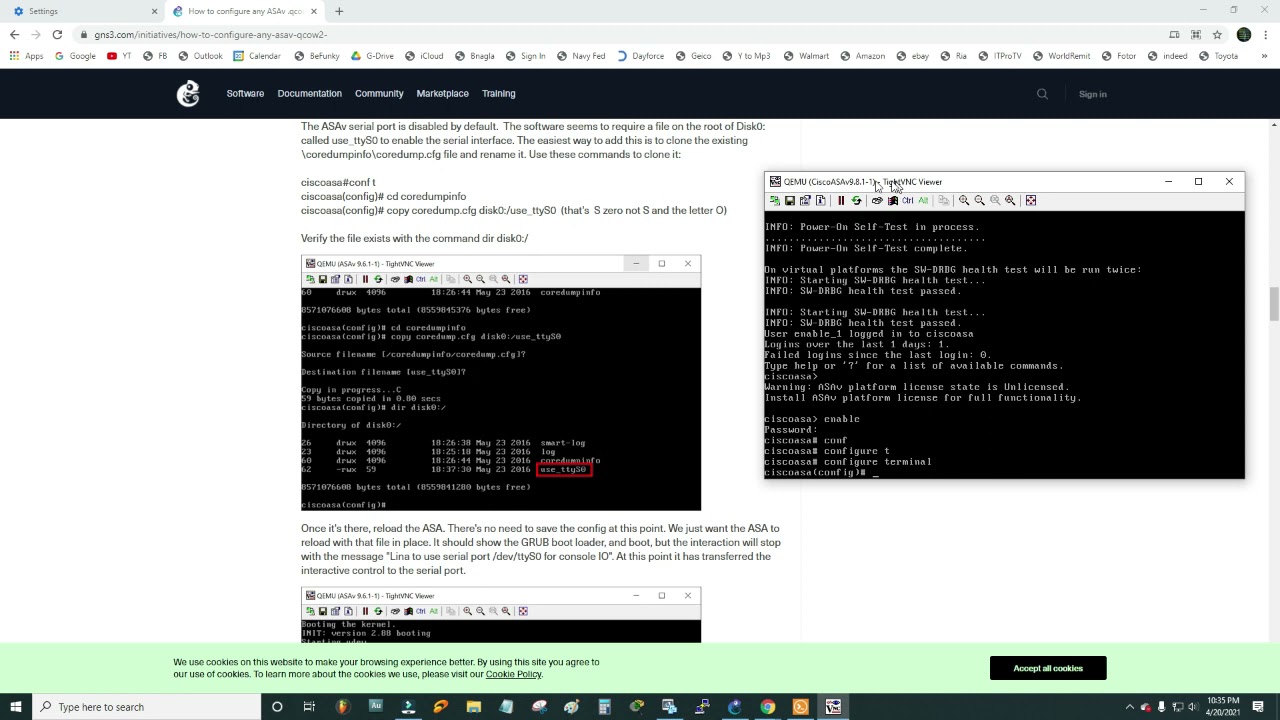Open the Software menu on GNS3 site
The image size is (1280, 720).
coord(245,94)
